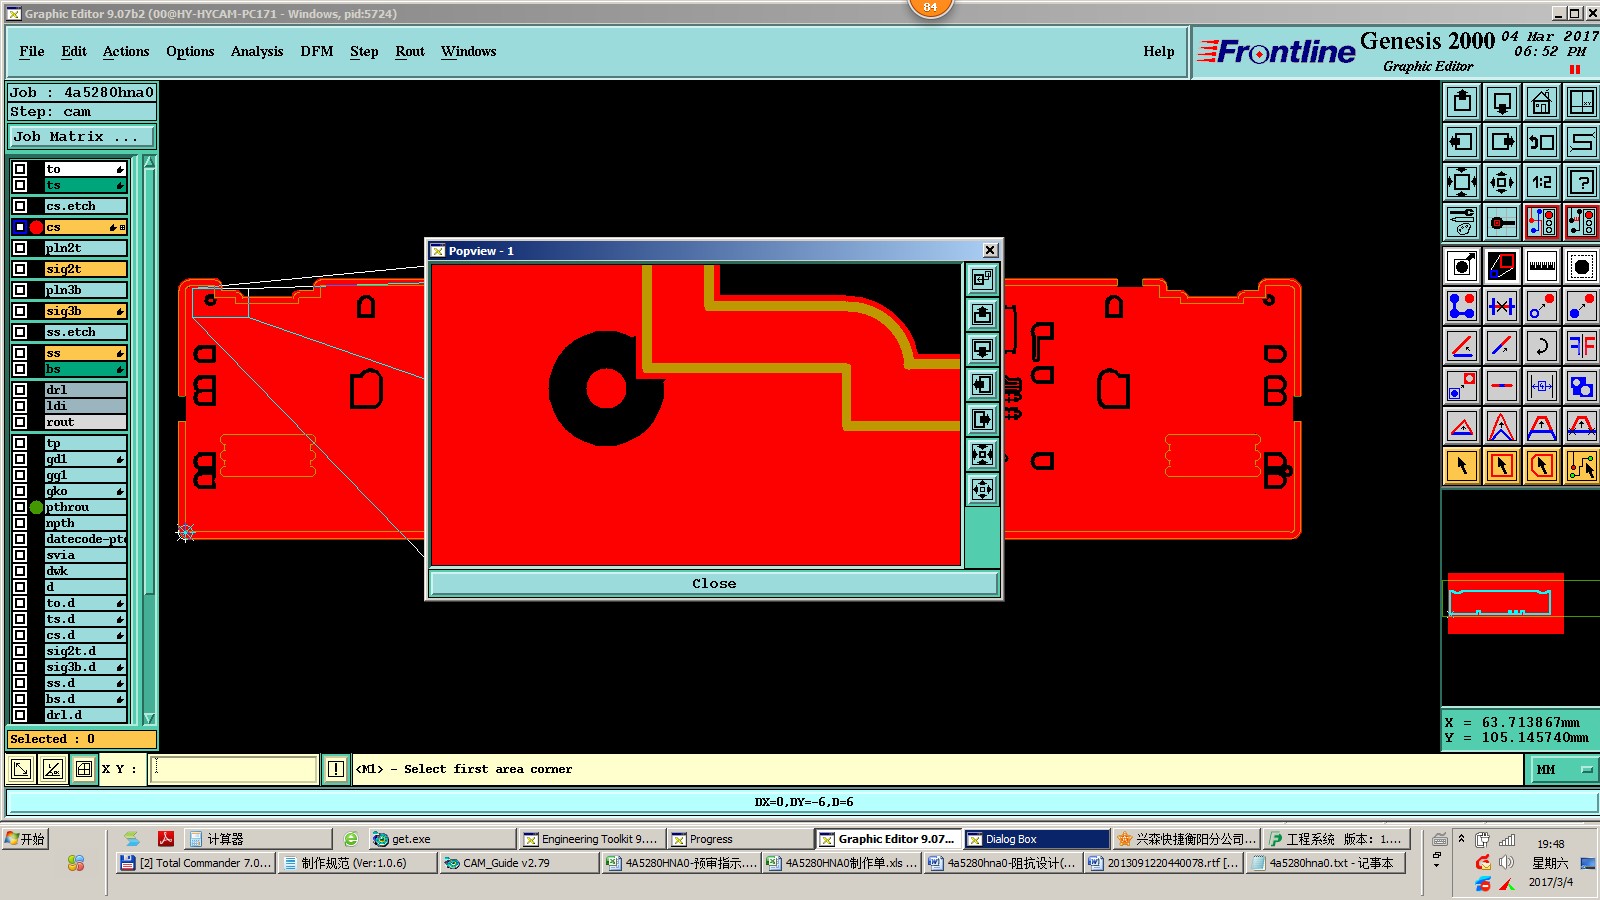This screenshot has height=900, width=1600.
Task: Toggle the 'to' layer checkbox
Action: pos(20,169)
